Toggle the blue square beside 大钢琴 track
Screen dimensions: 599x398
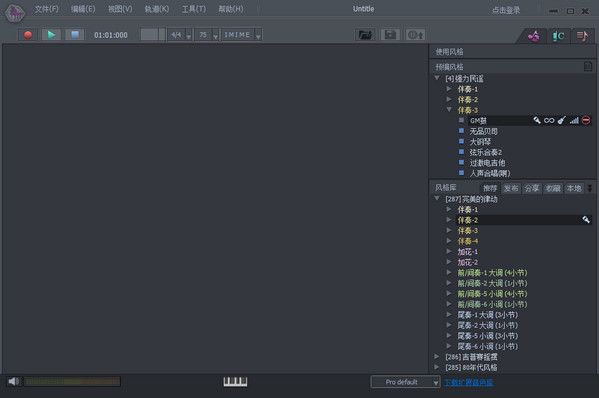pyautogui.click(x=461, y=141)
